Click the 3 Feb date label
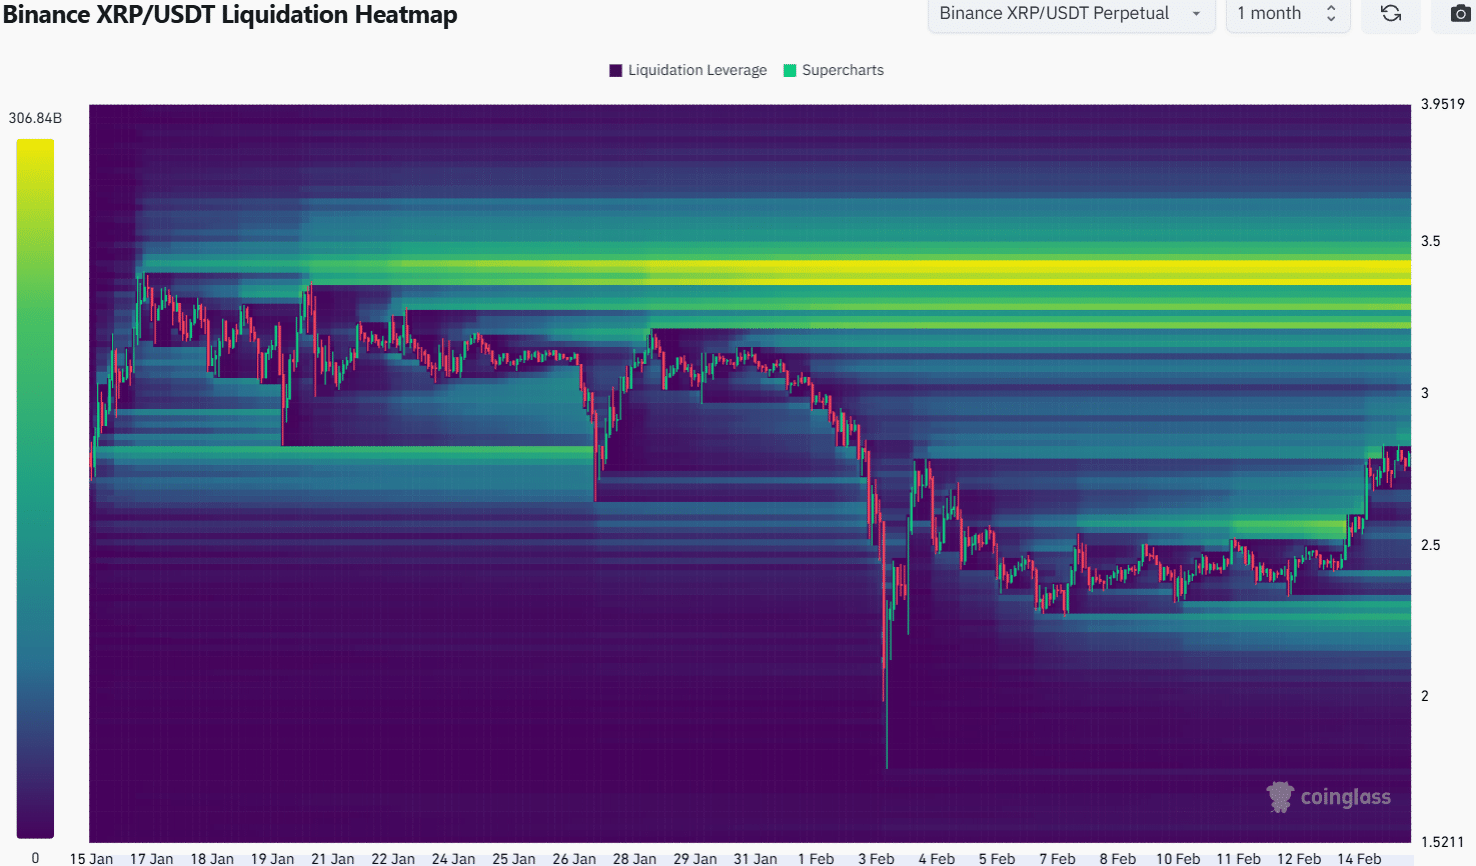1476x866 pixels. [876, 858]
